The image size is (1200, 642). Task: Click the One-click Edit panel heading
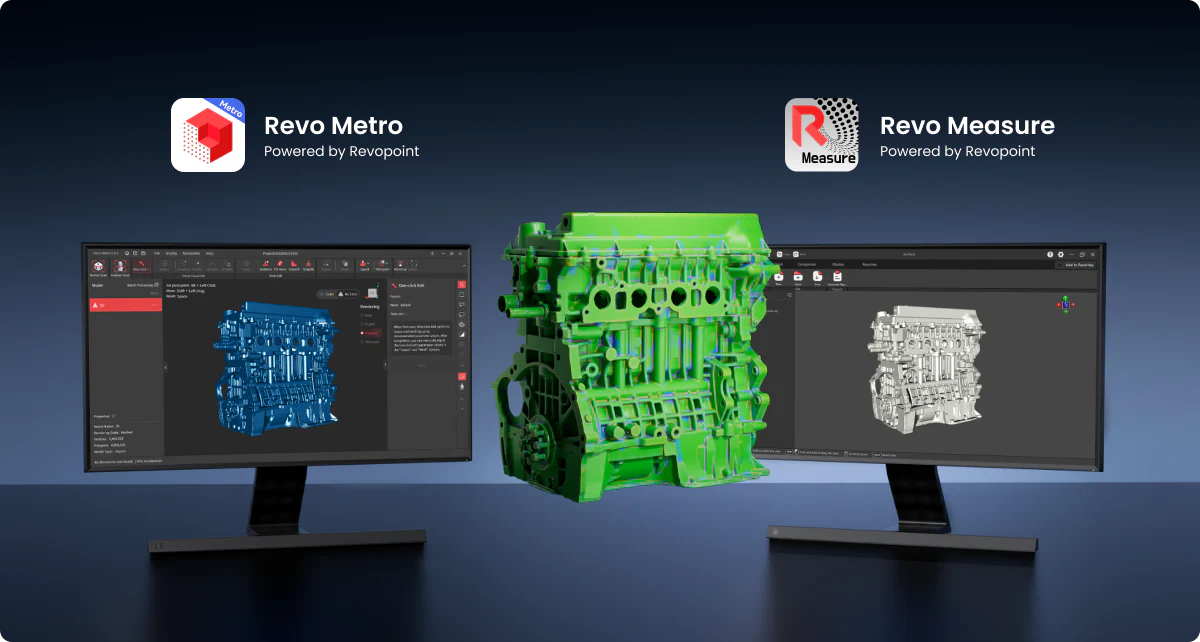pos(411,285)
